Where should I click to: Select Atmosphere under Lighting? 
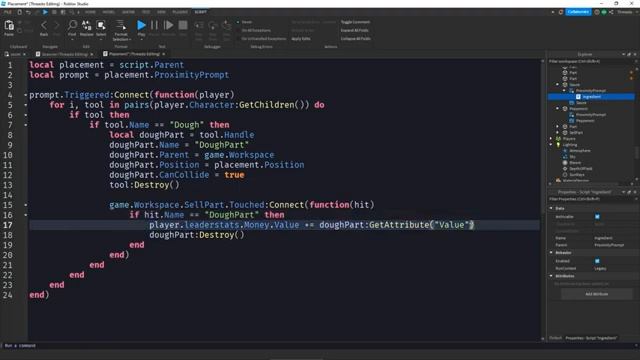580,151
